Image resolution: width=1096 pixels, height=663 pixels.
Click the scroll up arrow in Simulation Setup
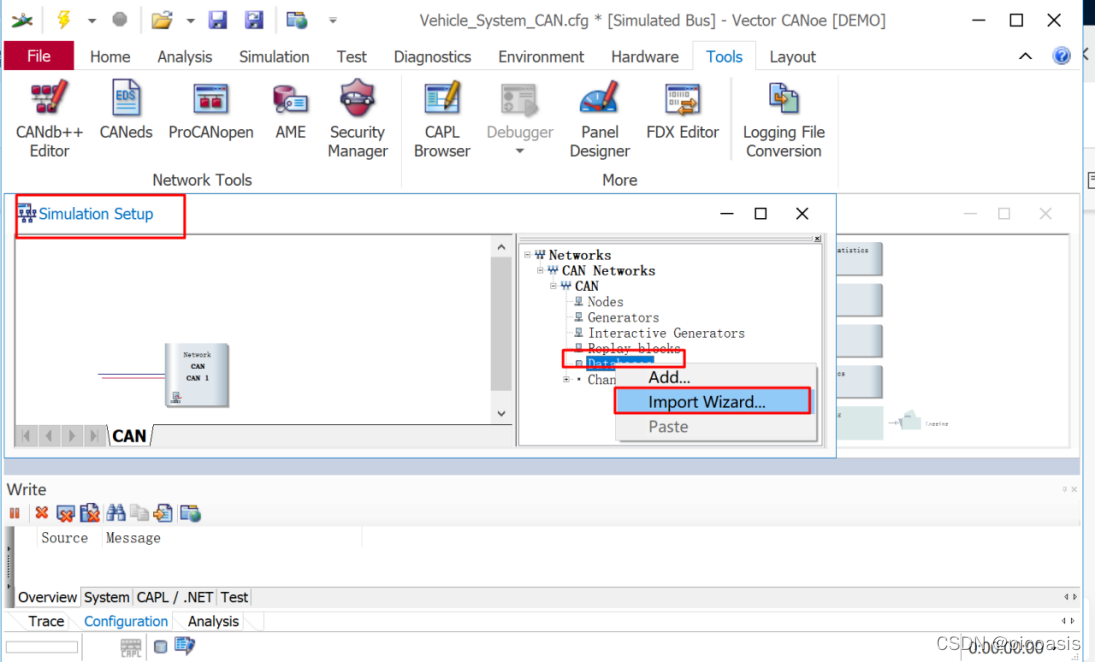click(501, 247)
